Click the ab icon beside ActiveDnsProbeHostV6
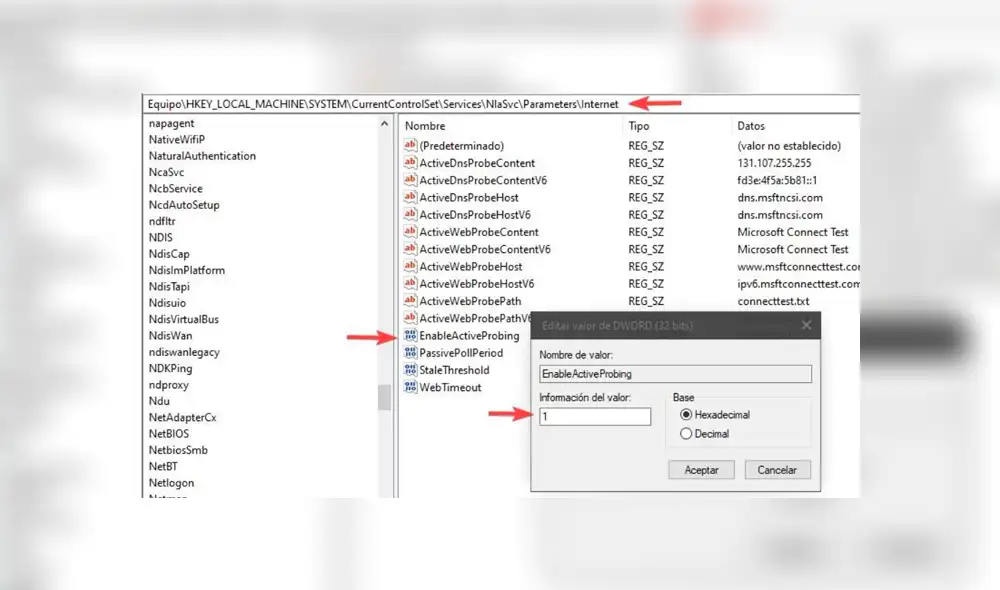Screen dimensions: 1000x590 (409, 214)
